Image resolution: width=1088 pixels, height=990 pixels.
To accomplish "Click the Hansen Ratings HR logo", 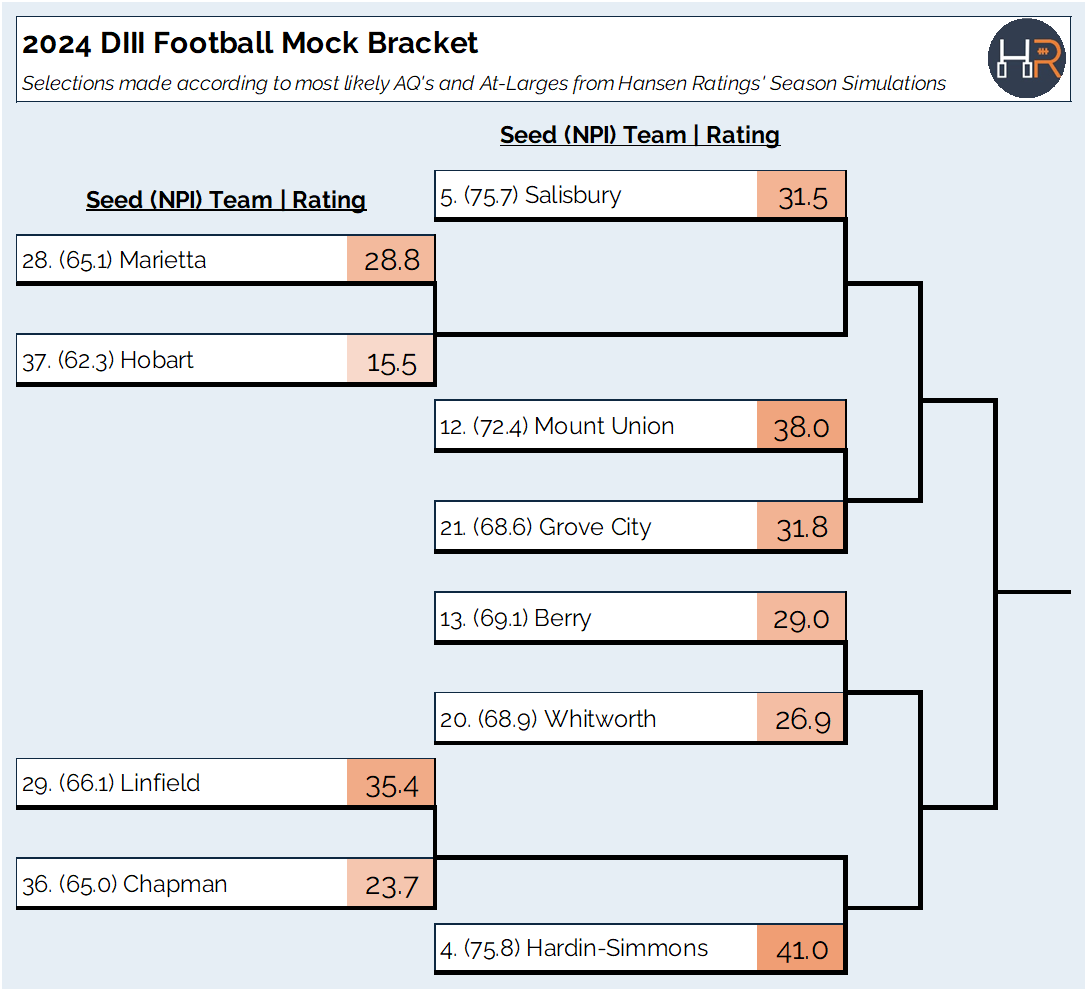I will (1026, 58).
